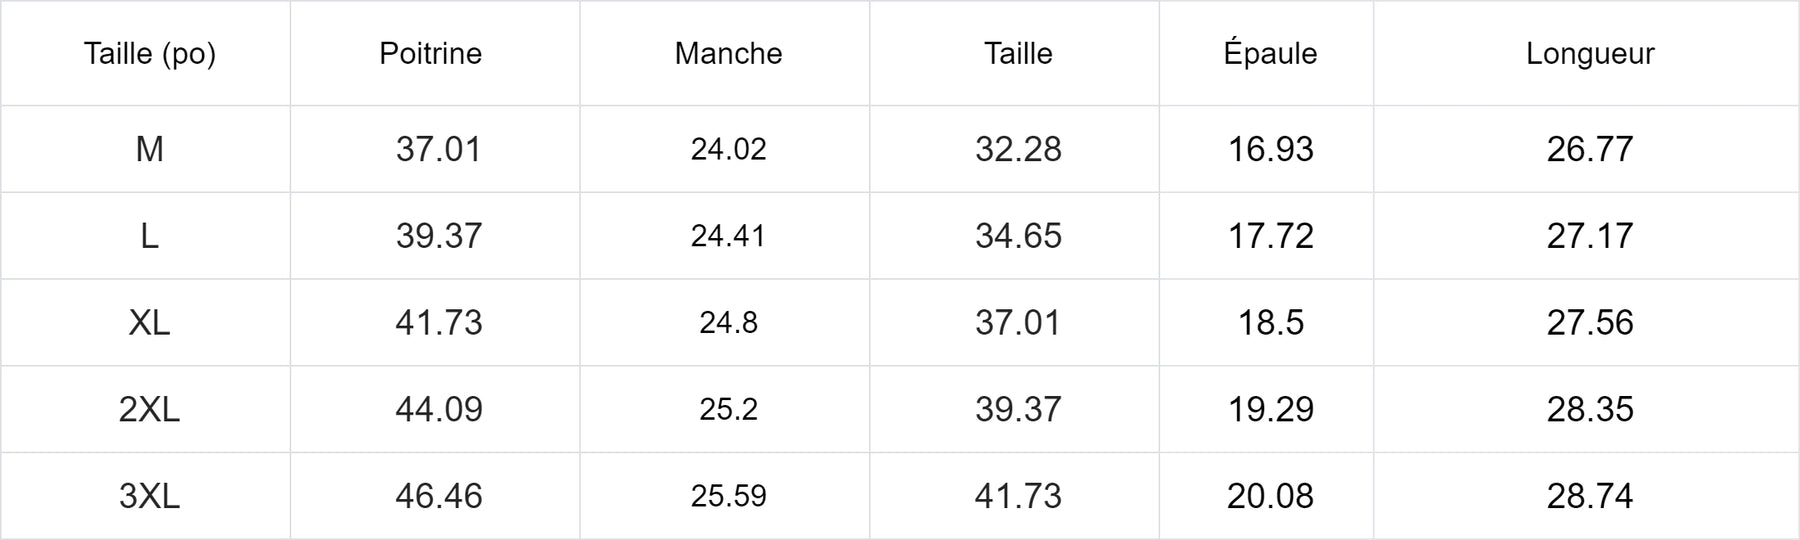The image size is (1800, 540).
Task: Click the L size row label
Action: point(150,236)
